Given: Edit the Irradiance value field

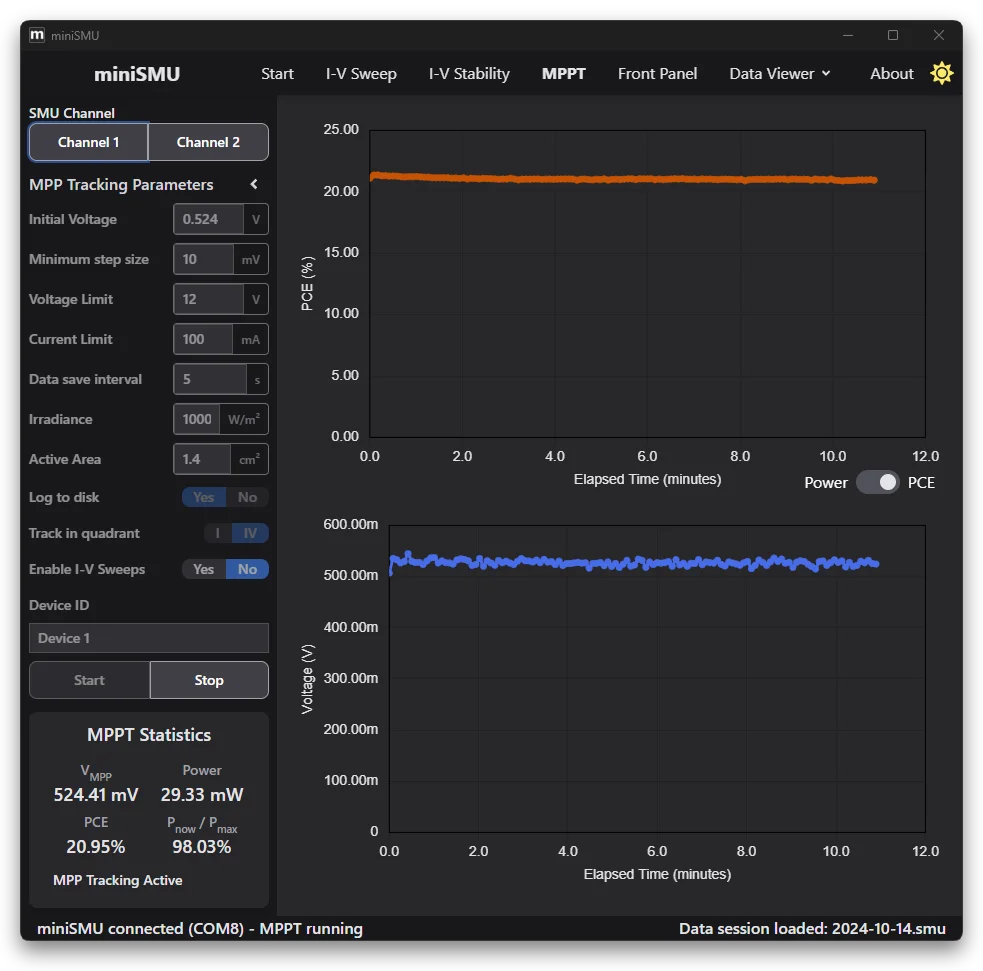Looking at the screenshot, I should pyautogui.click(x=197, y=419).
